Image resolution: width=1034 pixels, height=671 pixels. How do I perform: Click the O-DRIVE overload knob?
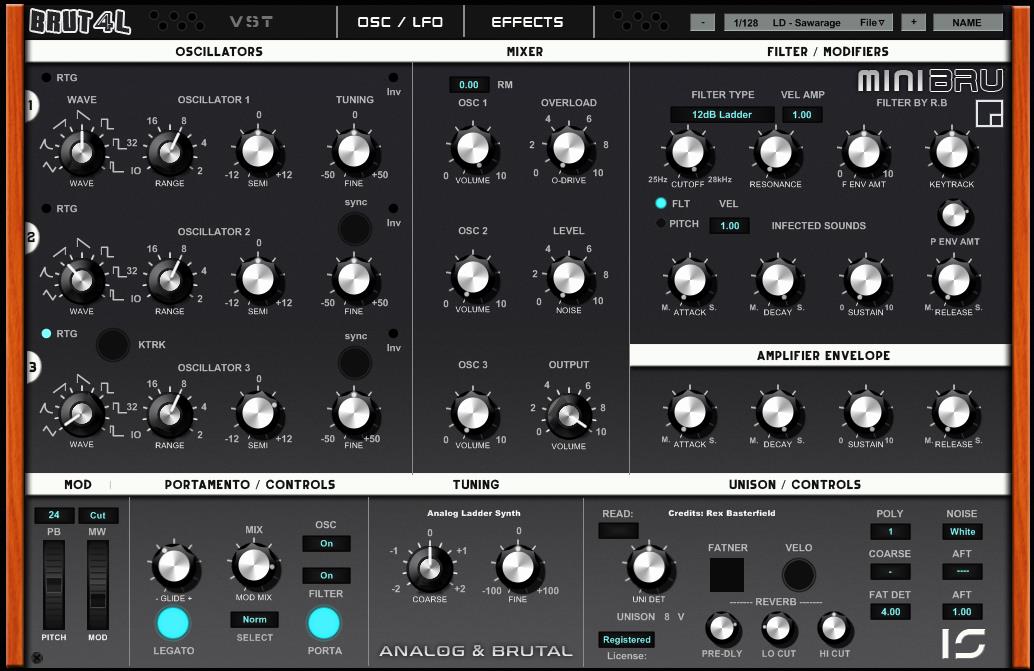[568, 148]
